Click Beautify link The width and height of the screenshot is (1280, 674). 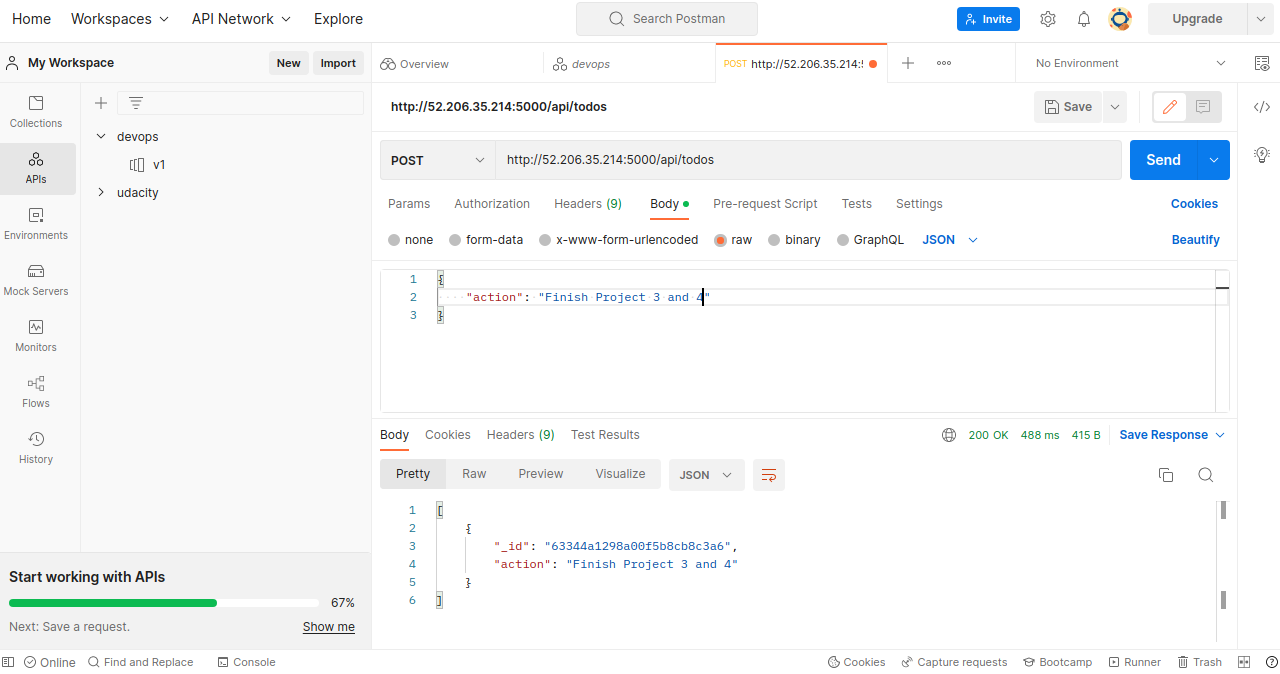1196,240
